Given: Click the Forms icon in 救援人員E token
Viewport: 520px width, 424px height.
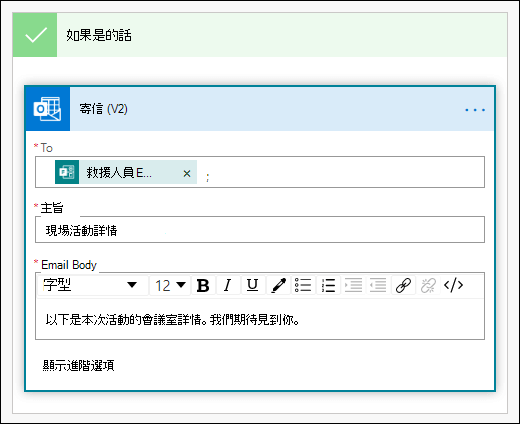Looking at the screenshot, I should (67, 172).
